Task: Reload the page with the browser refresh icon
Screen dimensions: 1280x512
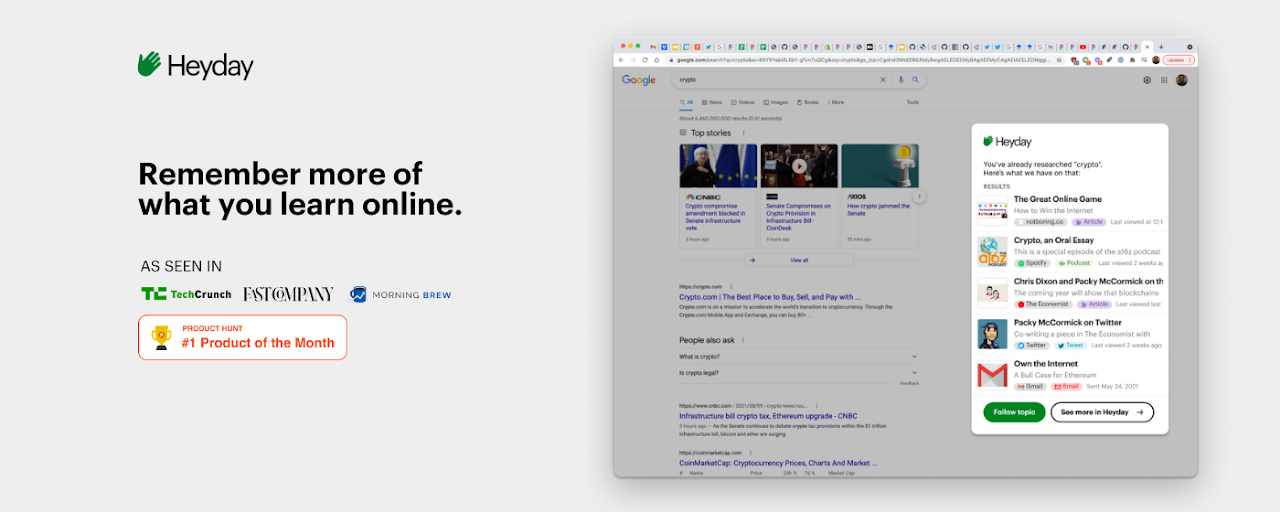Action: pyautogui.click(x=645, y=60)
